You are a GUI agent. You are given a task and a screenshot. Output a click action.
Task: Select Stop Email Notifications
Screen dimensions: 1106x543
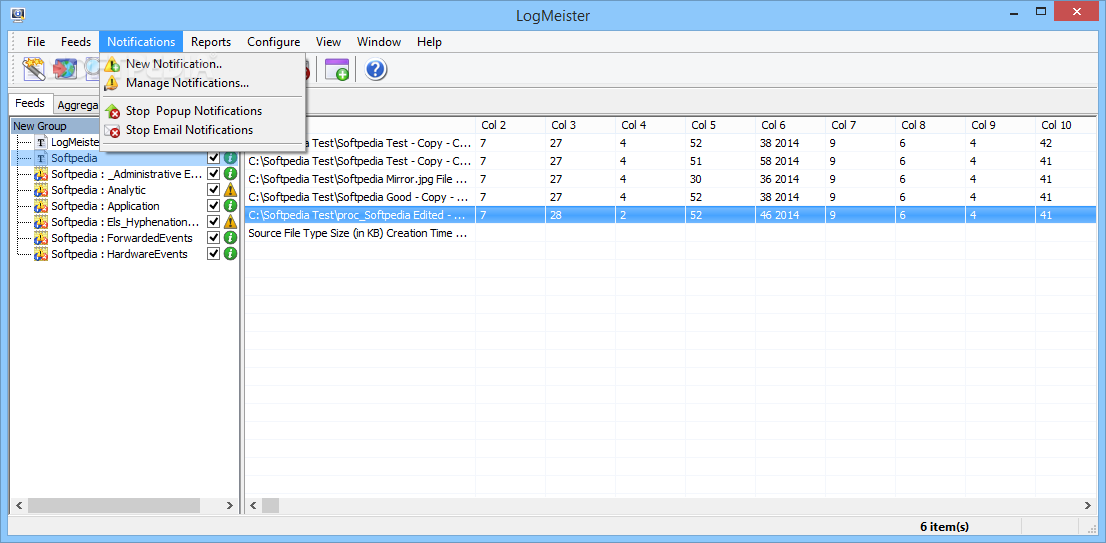click(203, 130)
